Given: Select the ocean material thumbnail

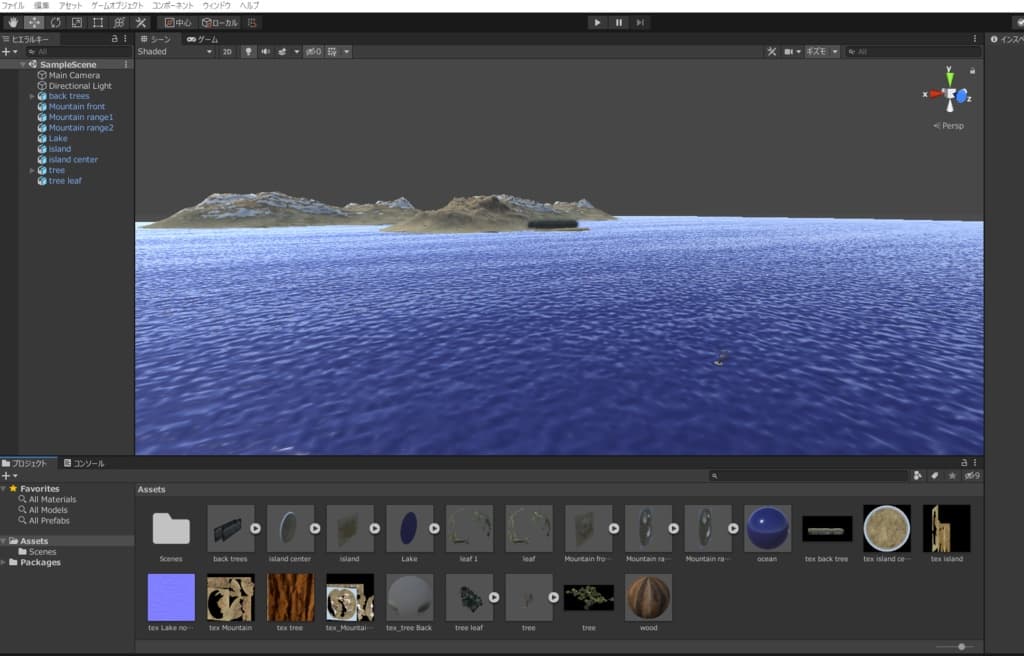Looking at the screenshot, I should point(767,528).
